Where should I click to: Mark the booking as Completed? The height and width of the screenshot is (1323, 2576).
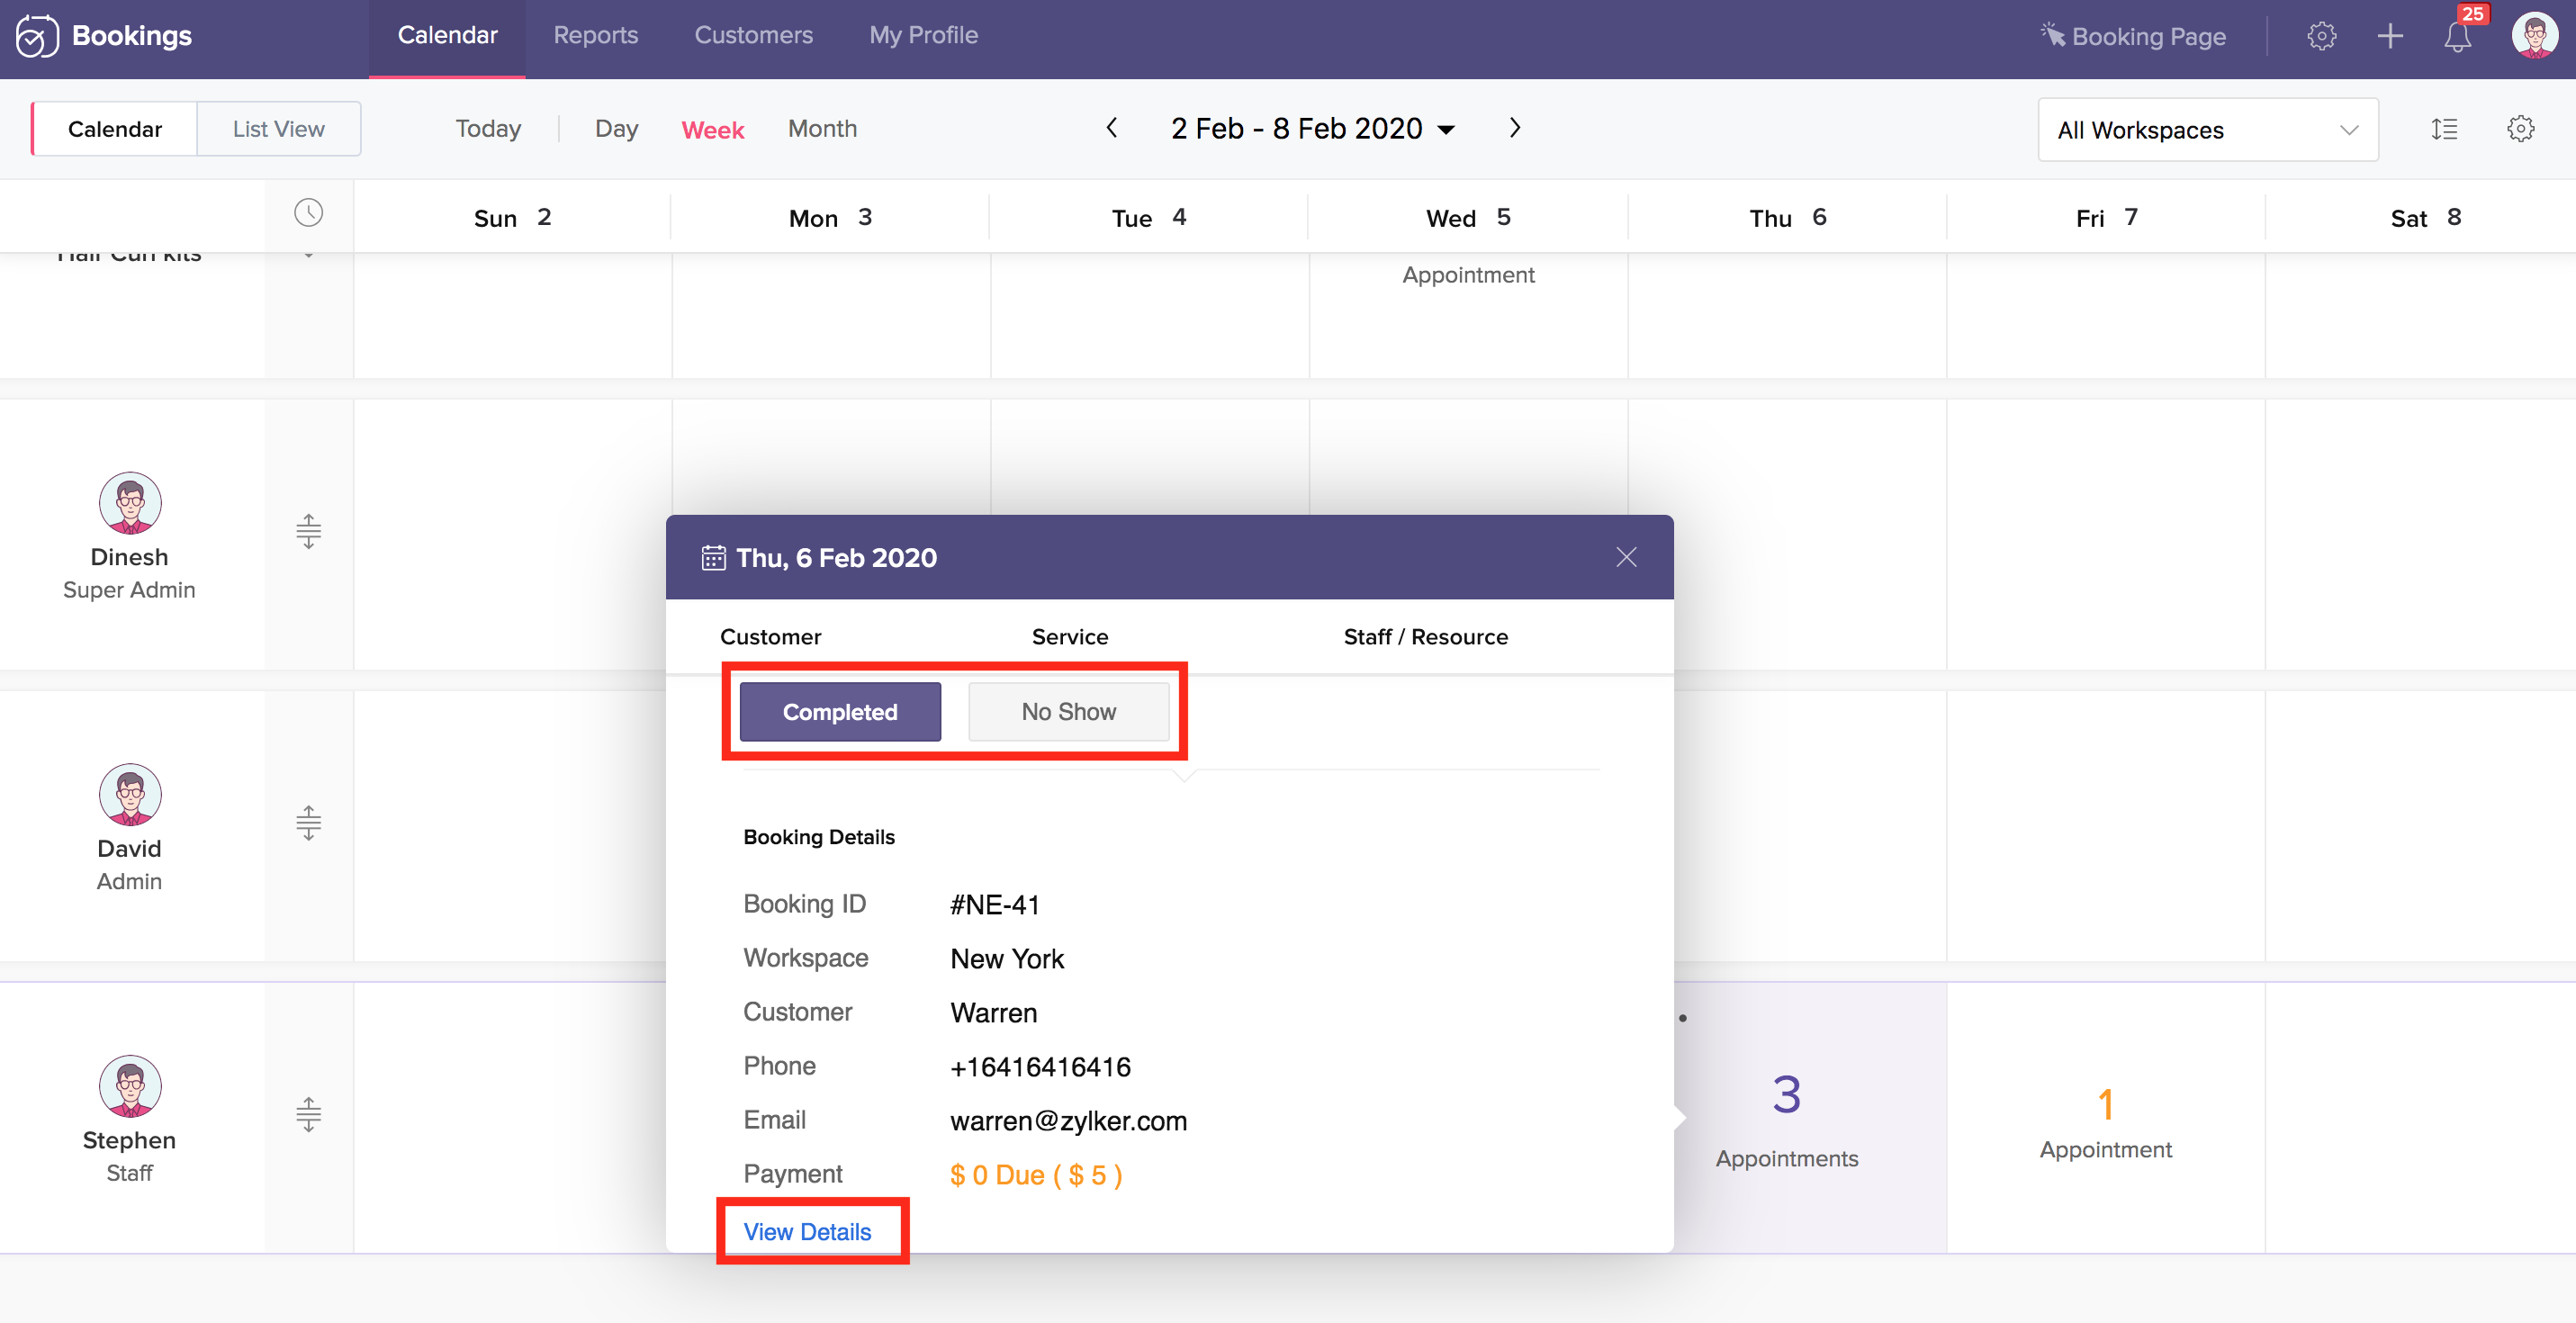pos(839,712)
